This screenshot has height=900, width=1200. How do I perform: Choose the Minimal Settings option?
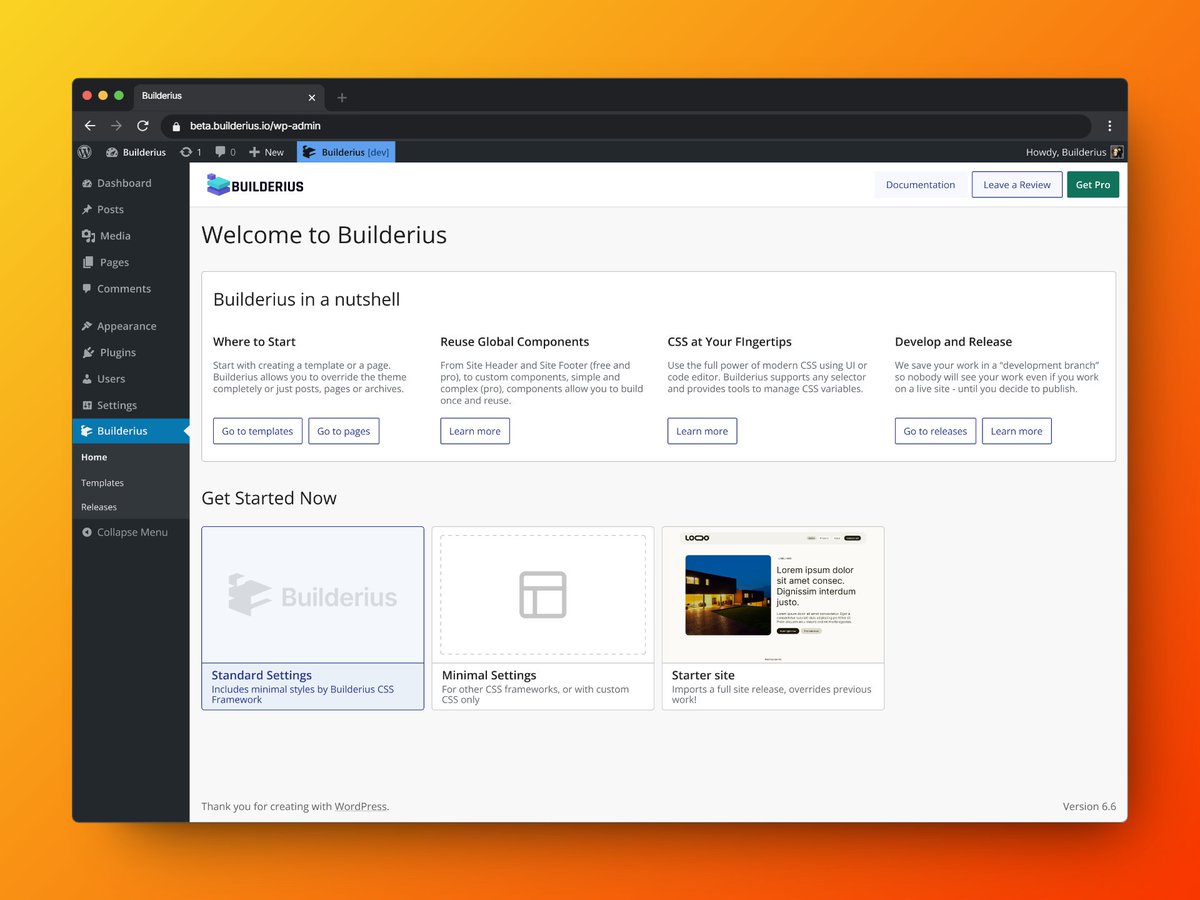pyautogui.click(x=542, y=617)
